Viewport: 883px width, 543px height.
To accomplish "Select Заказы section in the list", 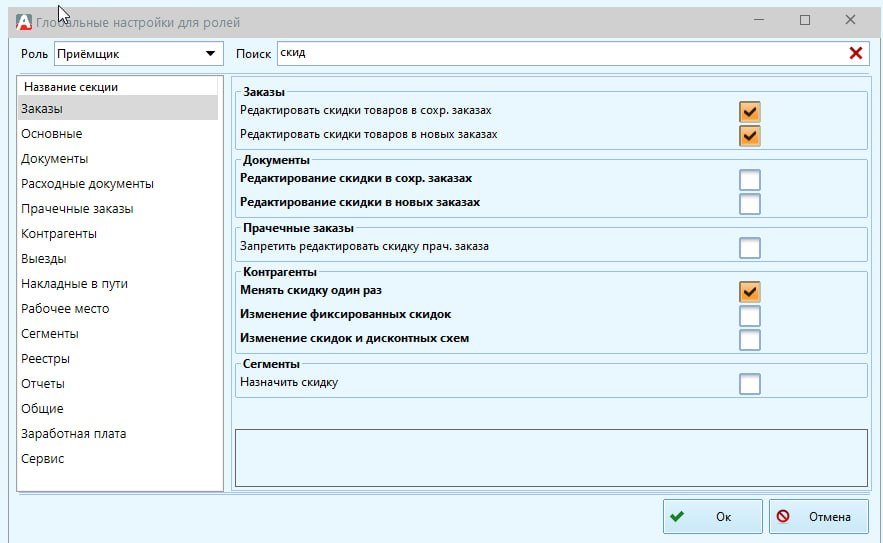I will [118, 109].
